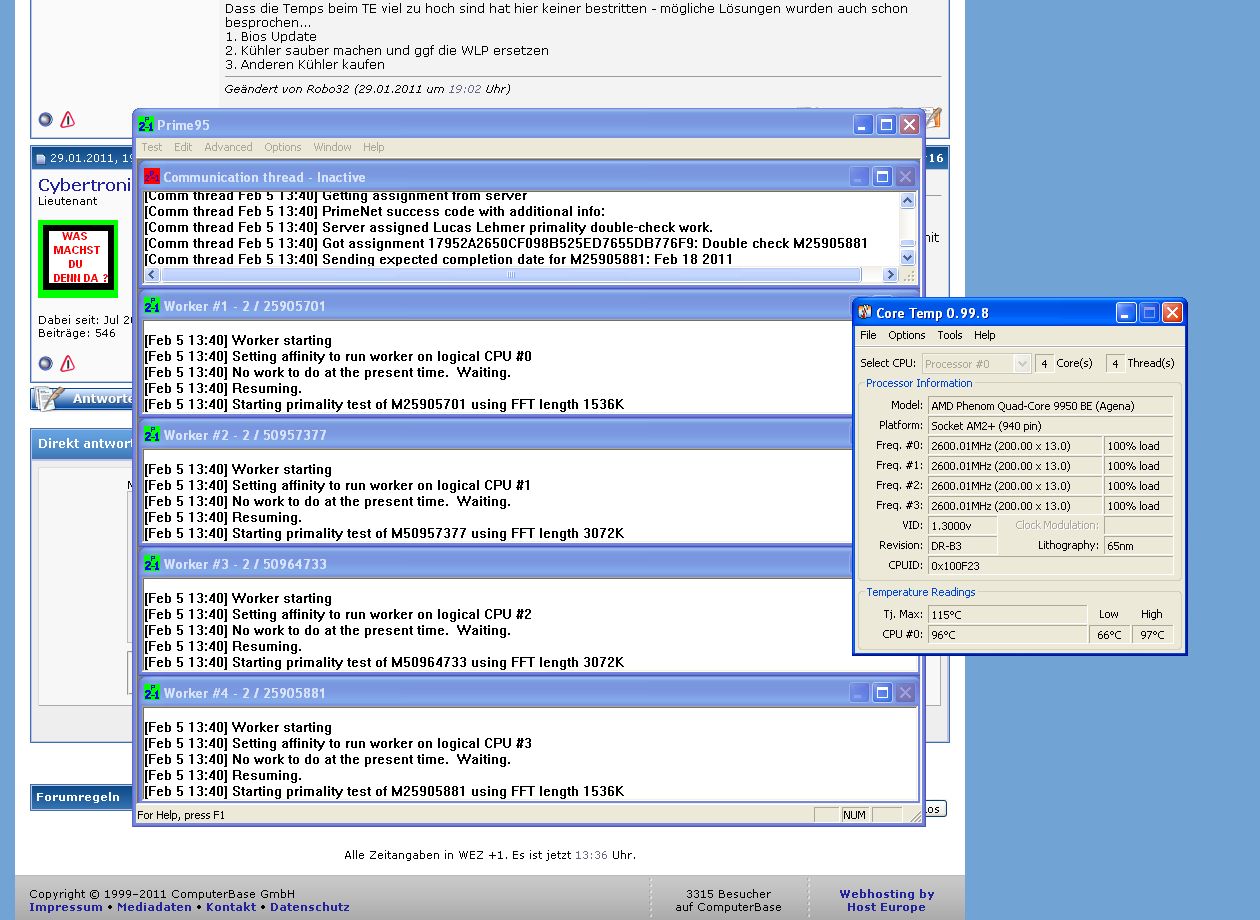Click the Antworten reply button on the forum

tap(83, 399)
